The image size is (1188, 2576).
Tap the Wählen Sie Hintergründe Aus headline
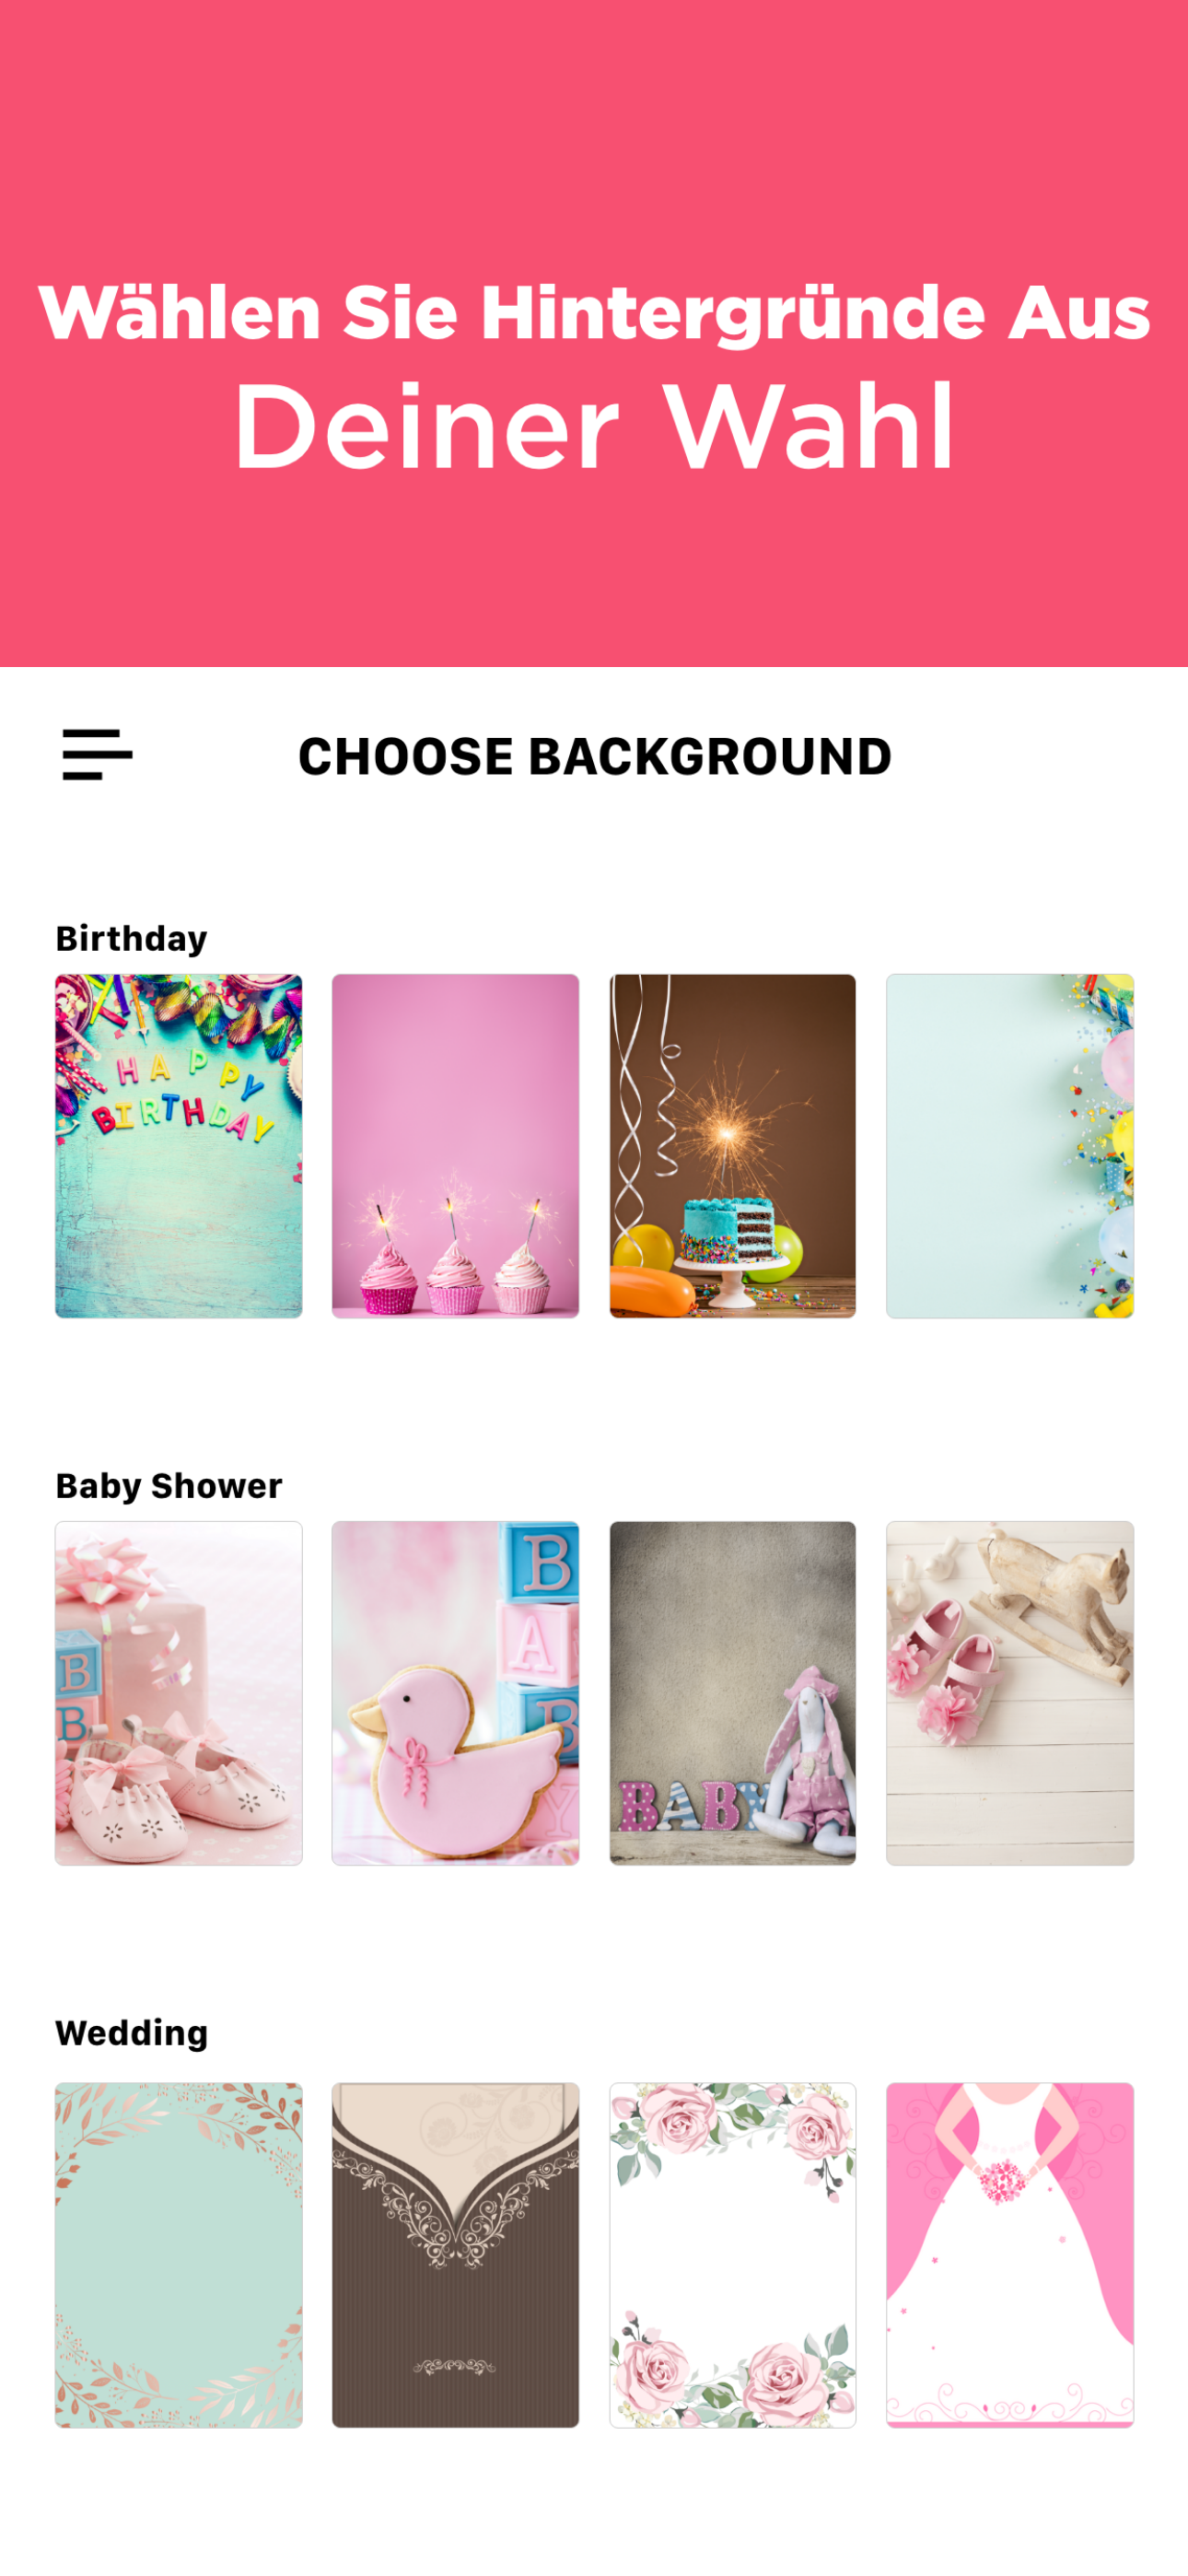(x=594, y=313)
